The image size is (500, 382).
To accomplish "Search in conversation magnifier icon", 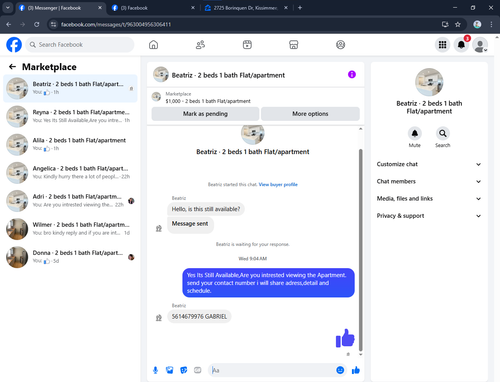I will [443, 133].
